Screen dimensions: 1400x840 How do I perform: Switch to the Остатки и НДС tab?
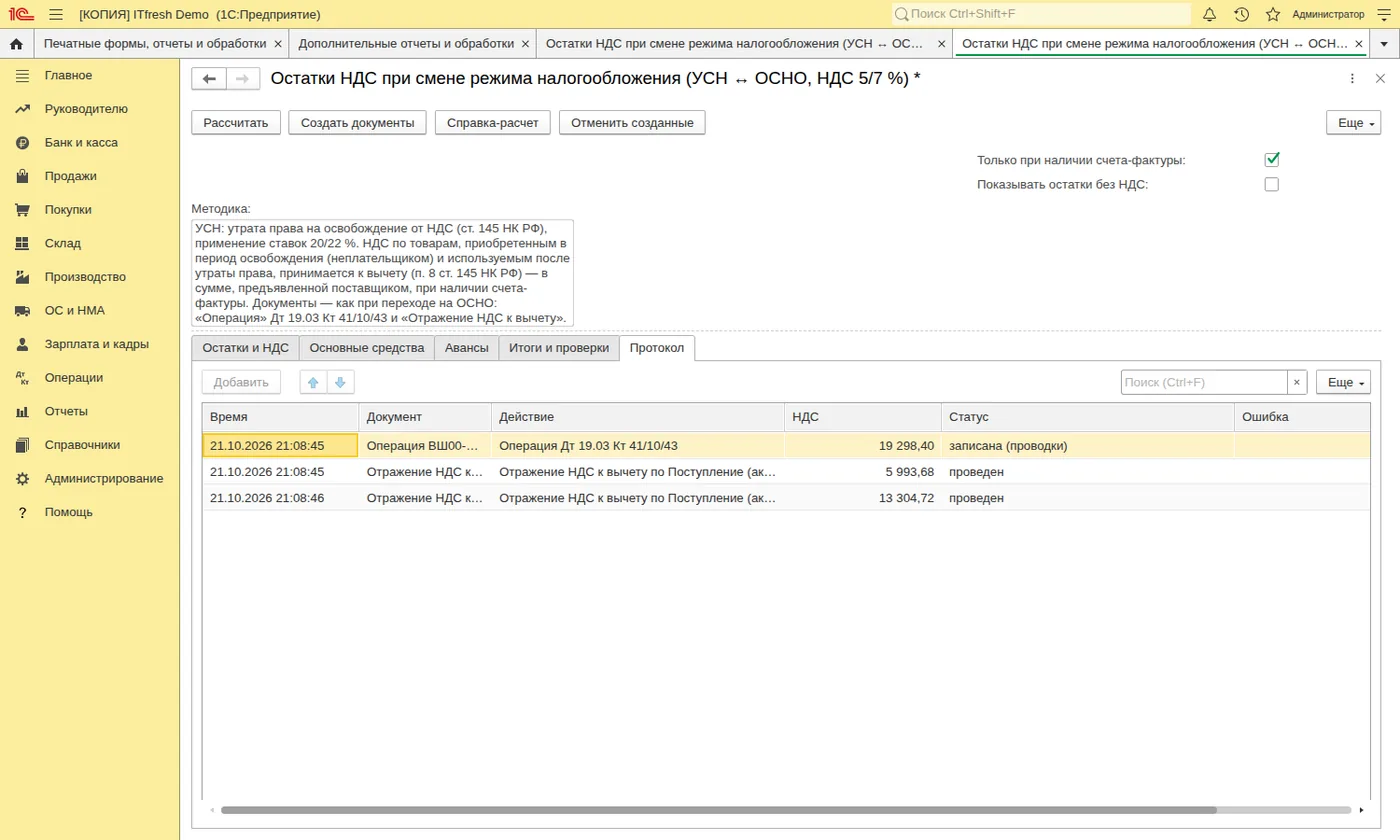pyautogui.click(x=245, y=348)
